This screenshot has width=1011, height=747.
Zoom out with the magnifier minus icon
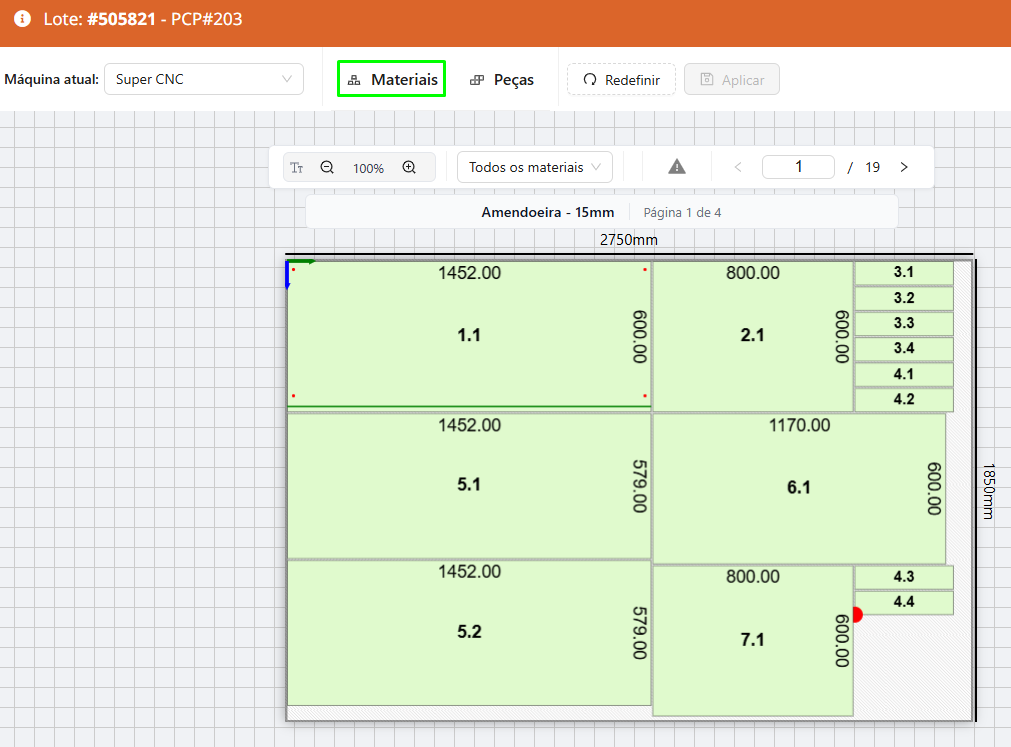(327, 168)
